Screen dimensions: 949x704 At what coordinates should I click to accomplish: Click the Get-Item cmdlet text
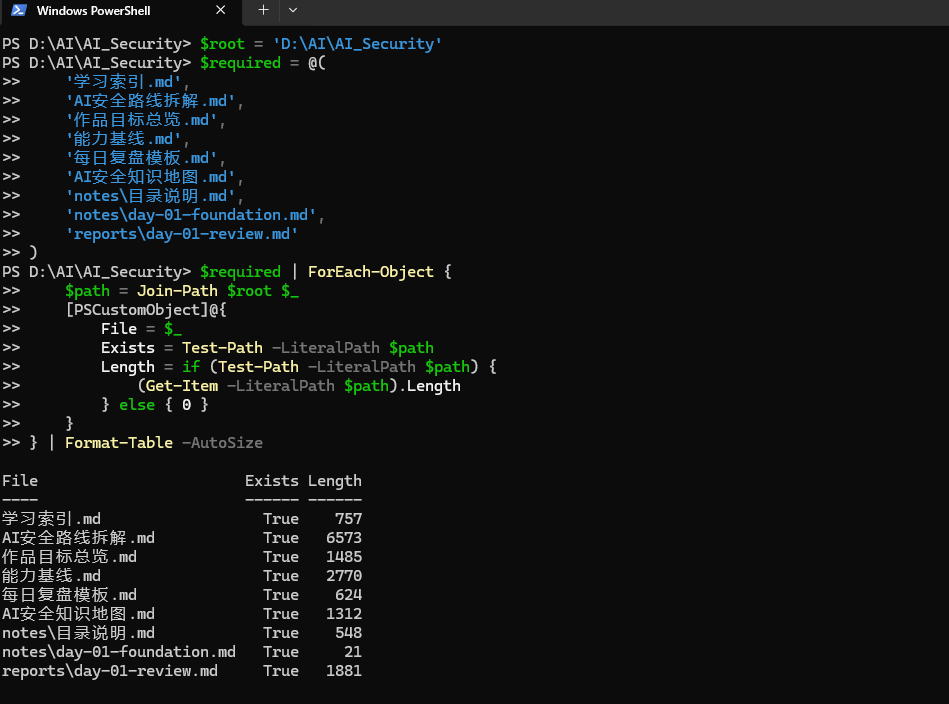[182, 386]
